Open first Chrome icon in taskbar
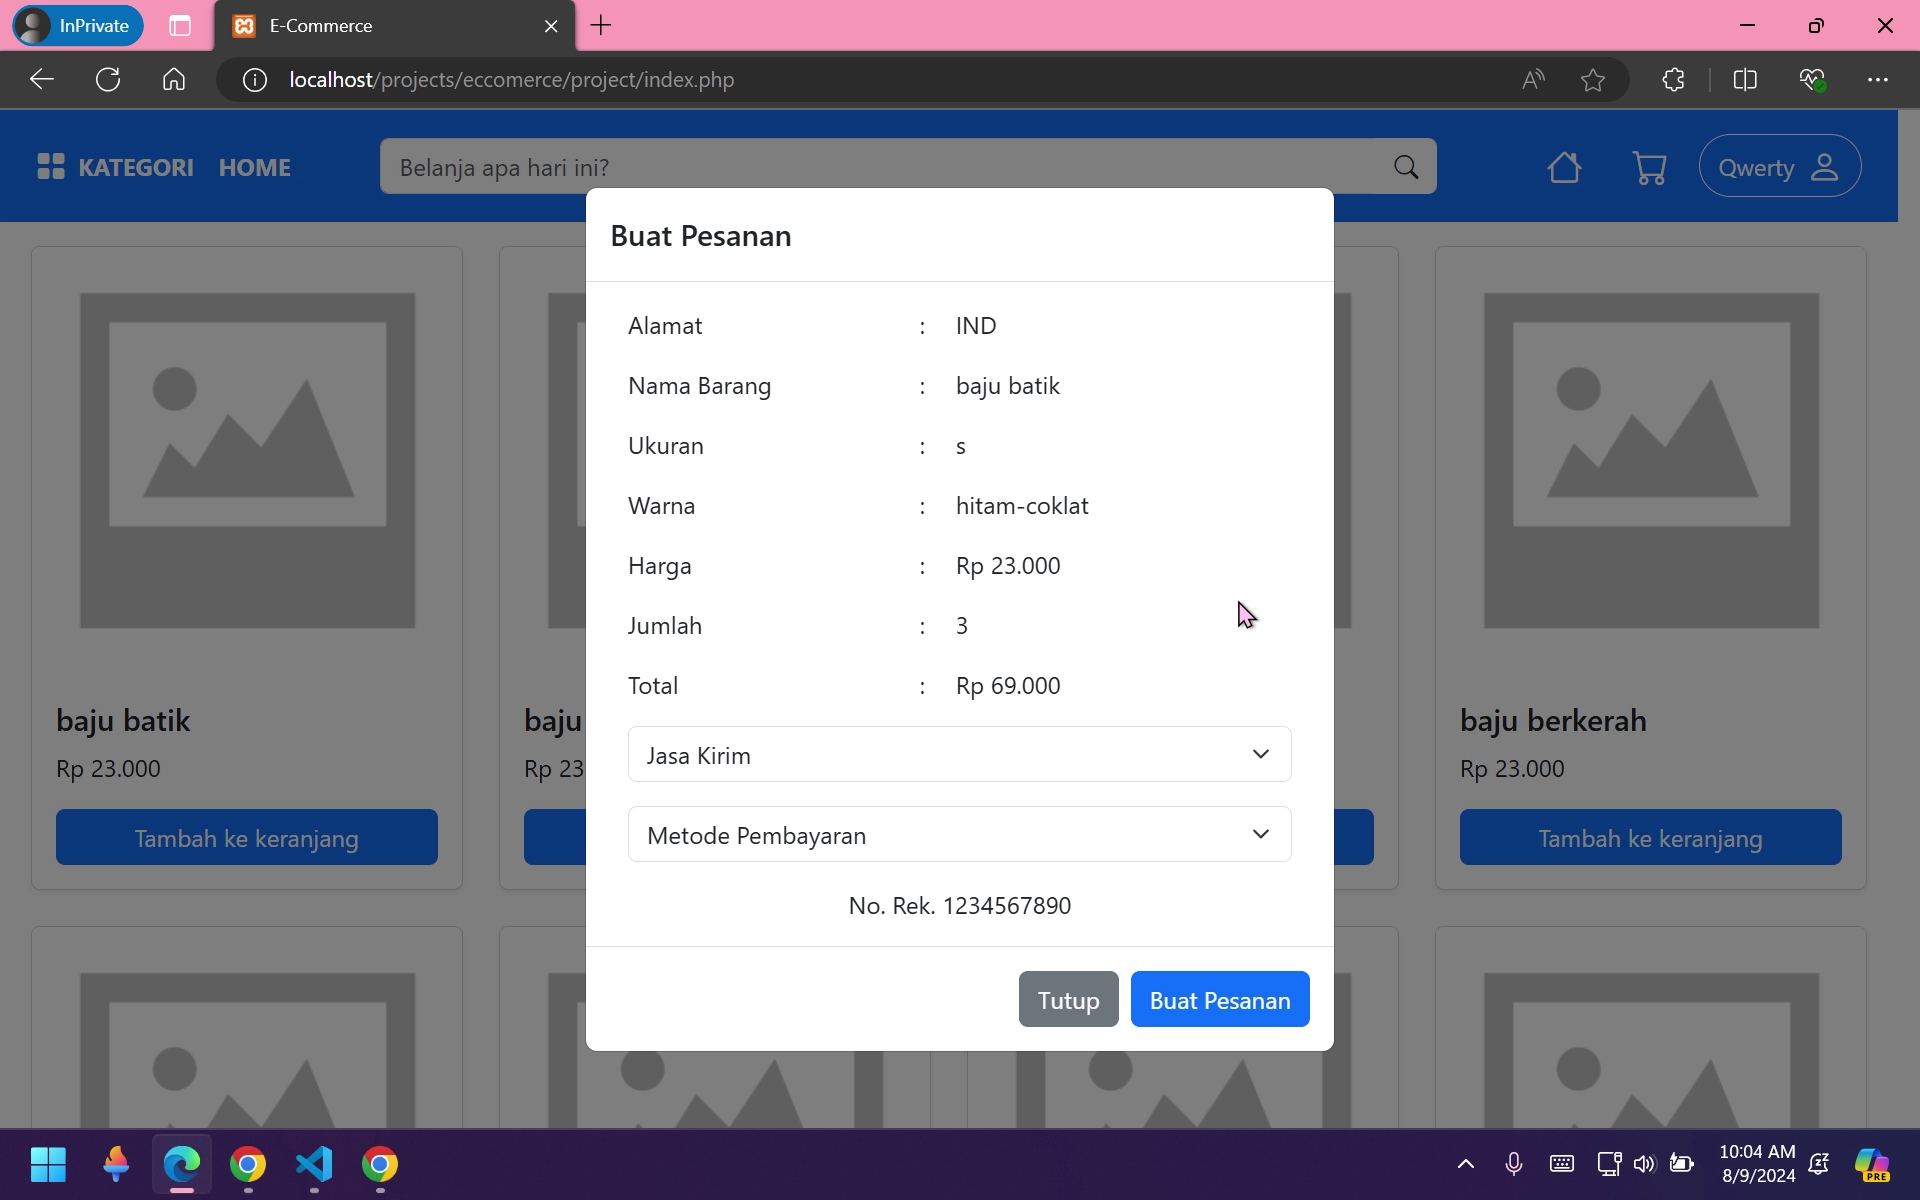The width and height of the screenshot is (1920, 1200). tap(248, 1164)
